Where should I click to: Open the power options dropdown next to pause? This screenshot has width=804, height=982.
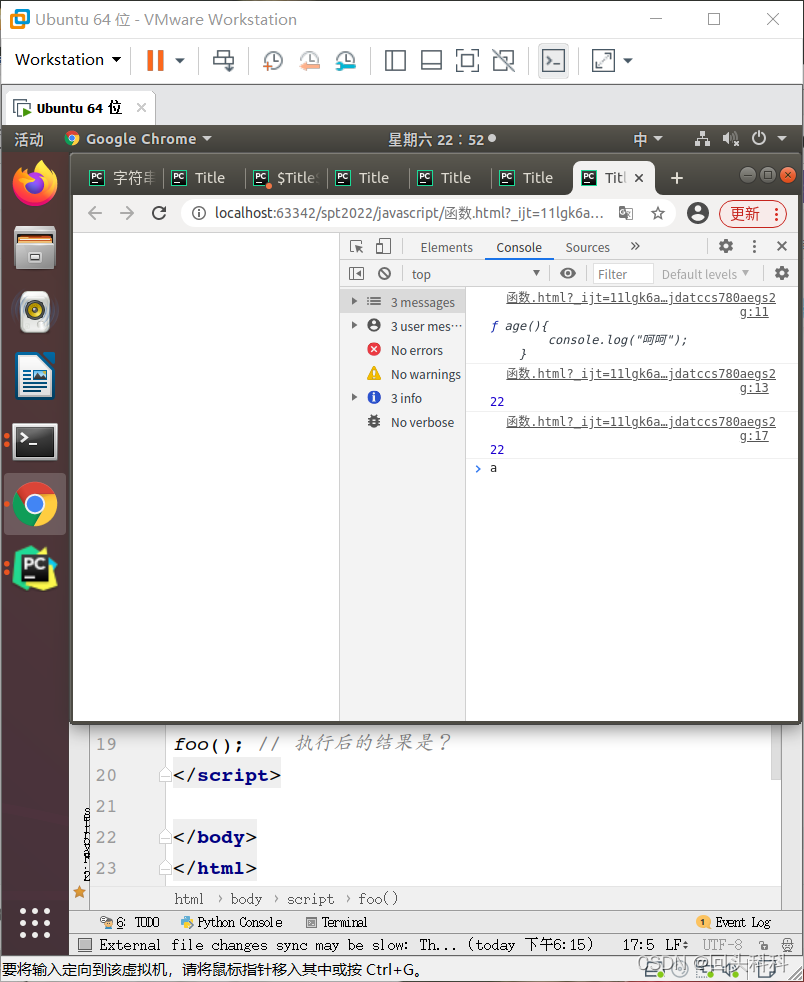(x=180, y=61)
